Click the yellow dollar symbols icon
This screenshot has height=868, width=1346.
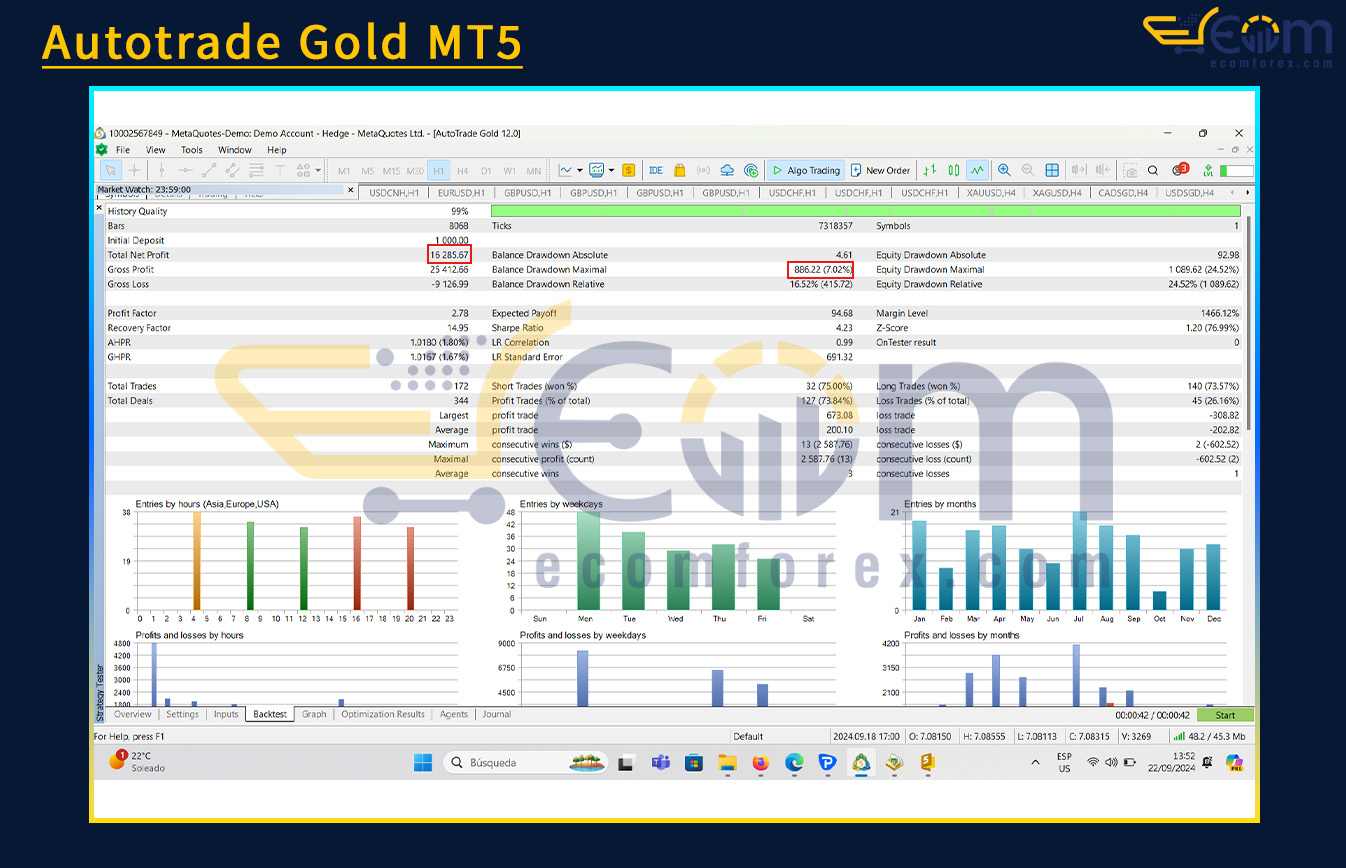[629, 170]
